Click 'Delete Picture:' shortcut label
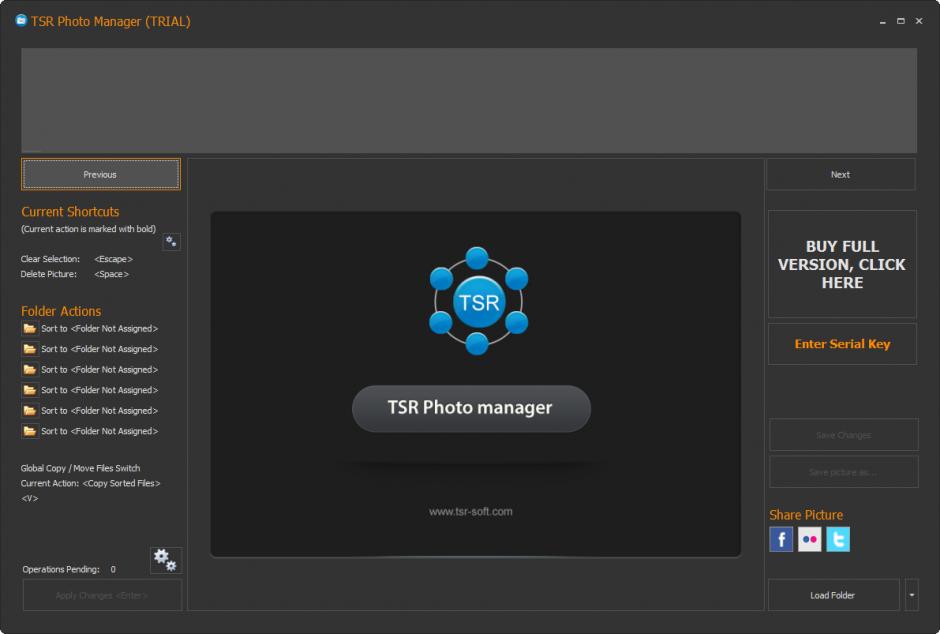940x634 pixels. point(49,274)
